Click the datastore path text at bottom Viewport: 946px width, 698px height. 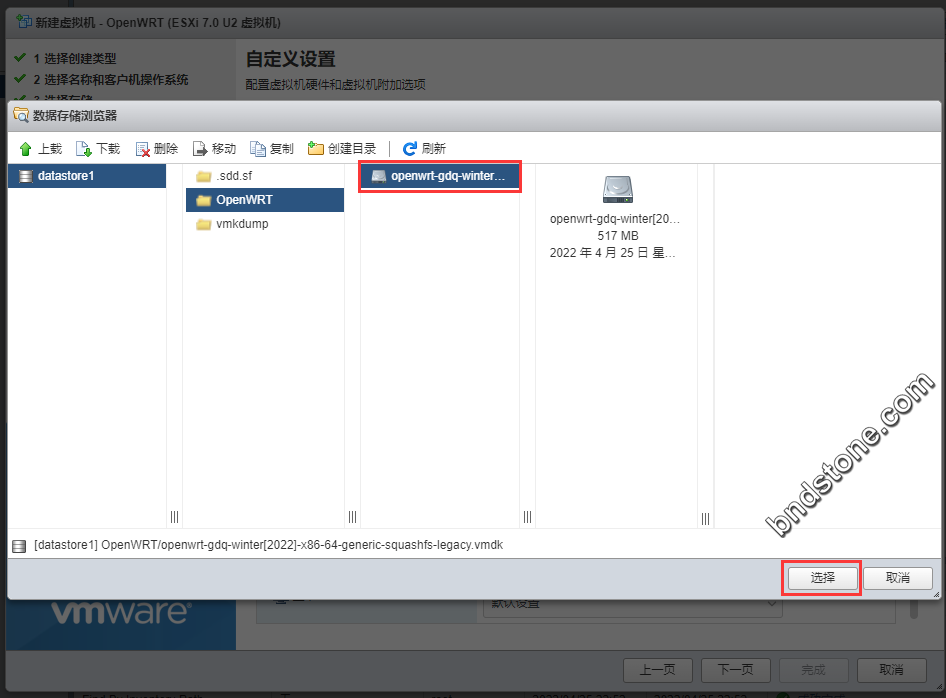[268, 545]
